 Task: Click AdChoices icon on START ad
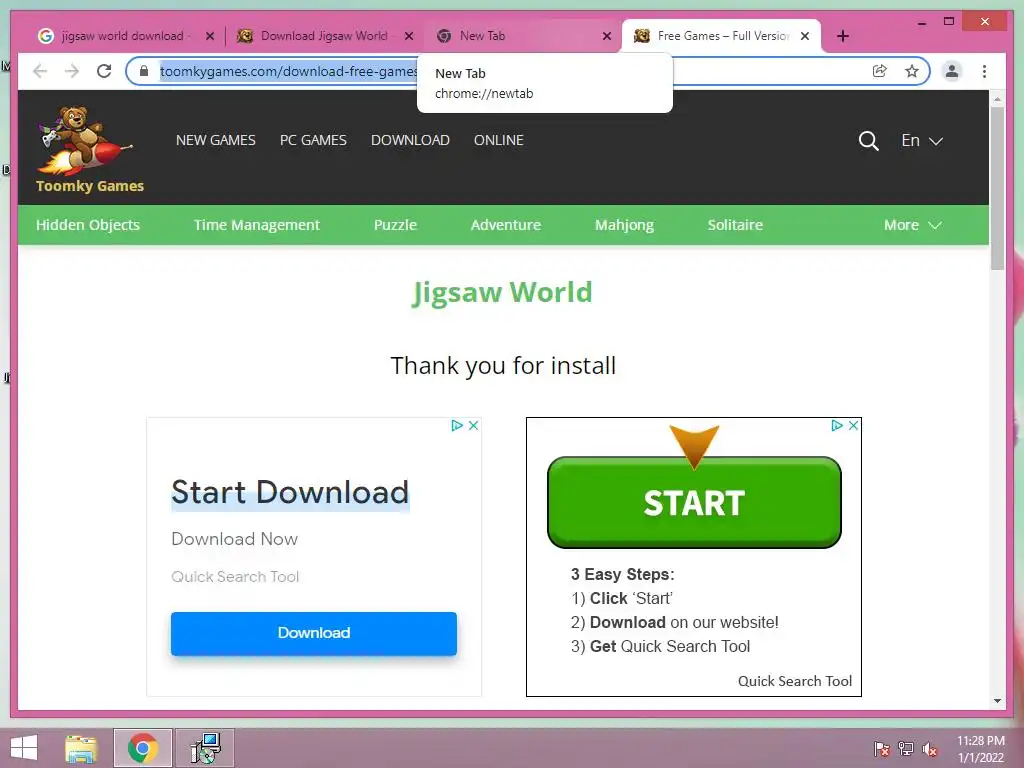pos(837,425)
